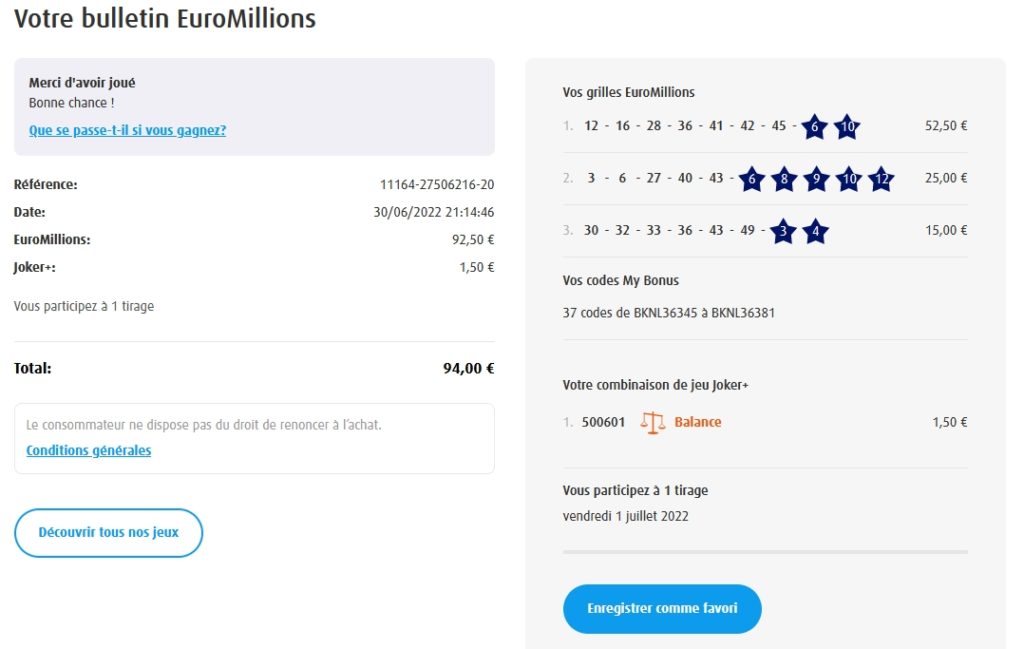This screenshot has width=1024, height=649.
Task: Save ticket with 'Enregistrer comme favori' button
Action: [x=662, y=608]
